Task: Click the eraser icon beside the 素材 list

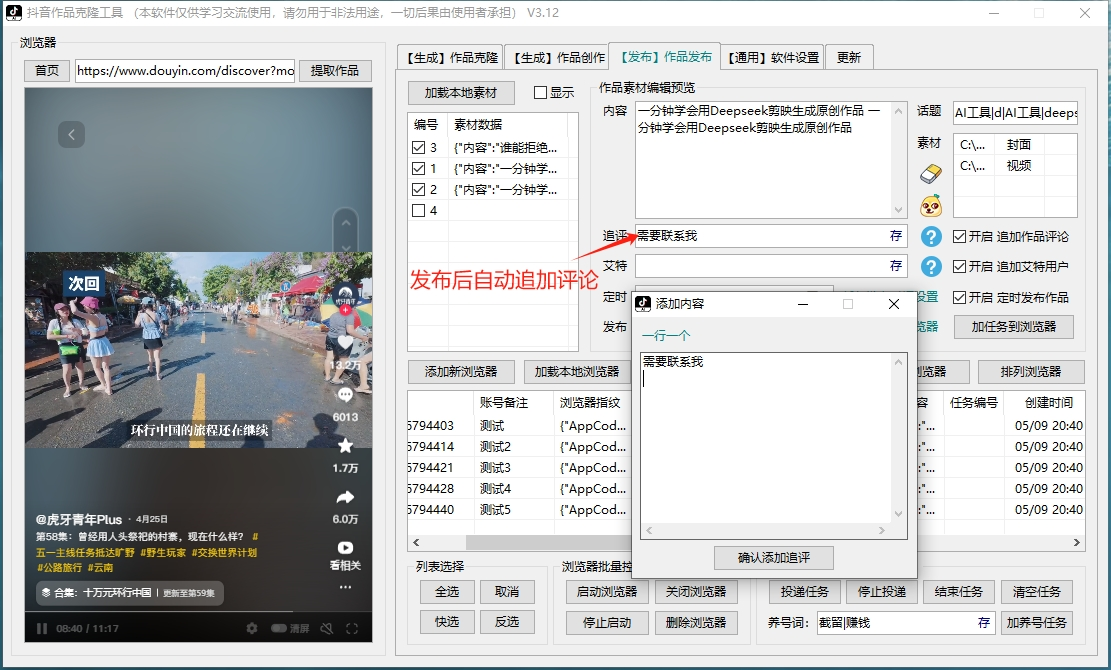Action: click(929, 174)
